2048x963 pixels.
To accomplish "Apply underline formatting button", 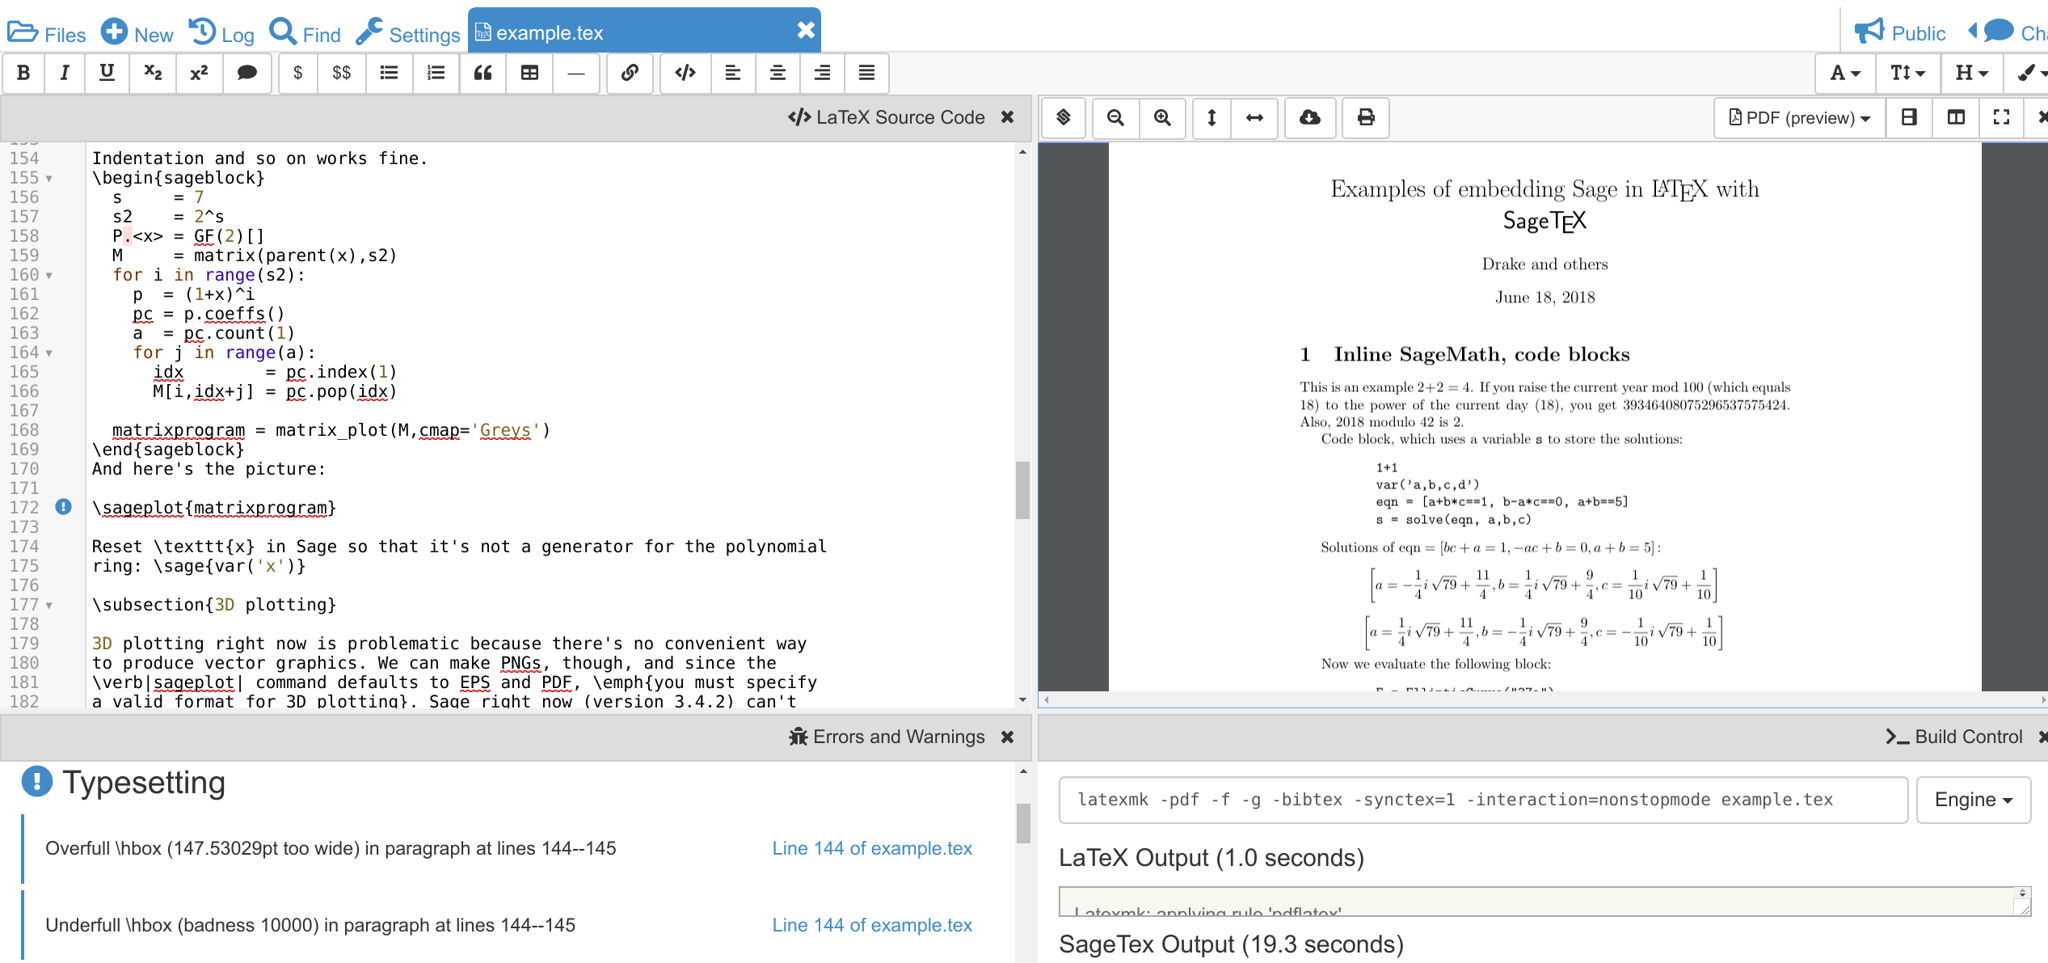I will (107, 73).
